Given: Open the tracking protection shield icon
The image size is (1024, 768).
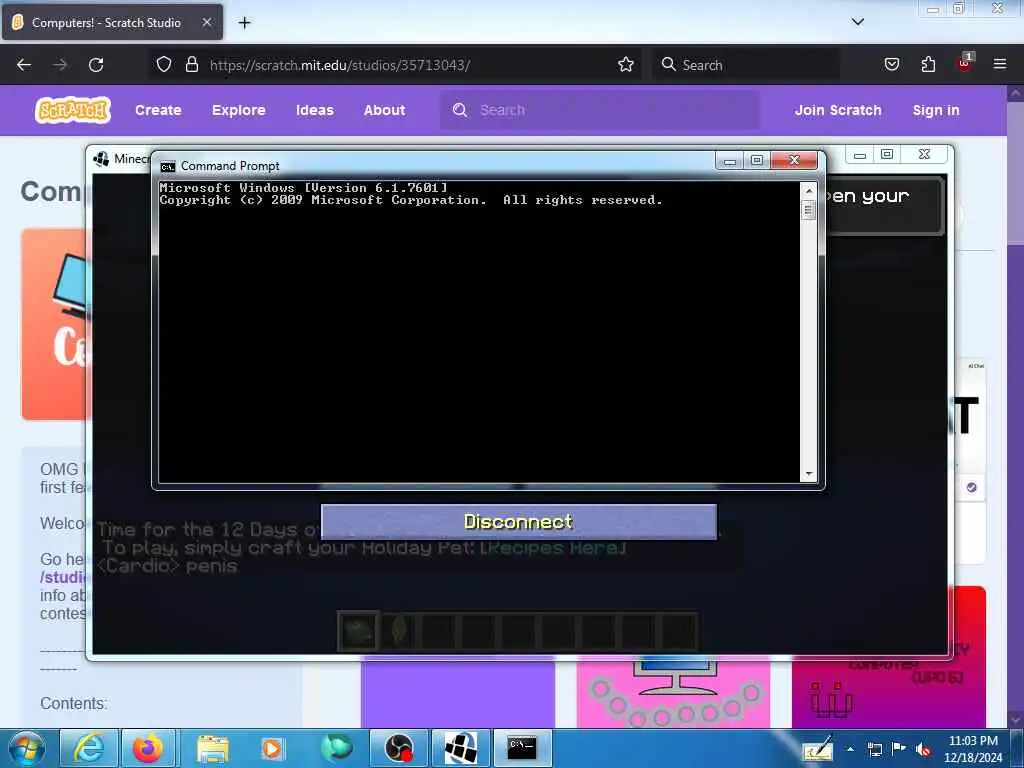Looking at the screenshot, I should tap(164, 65).
